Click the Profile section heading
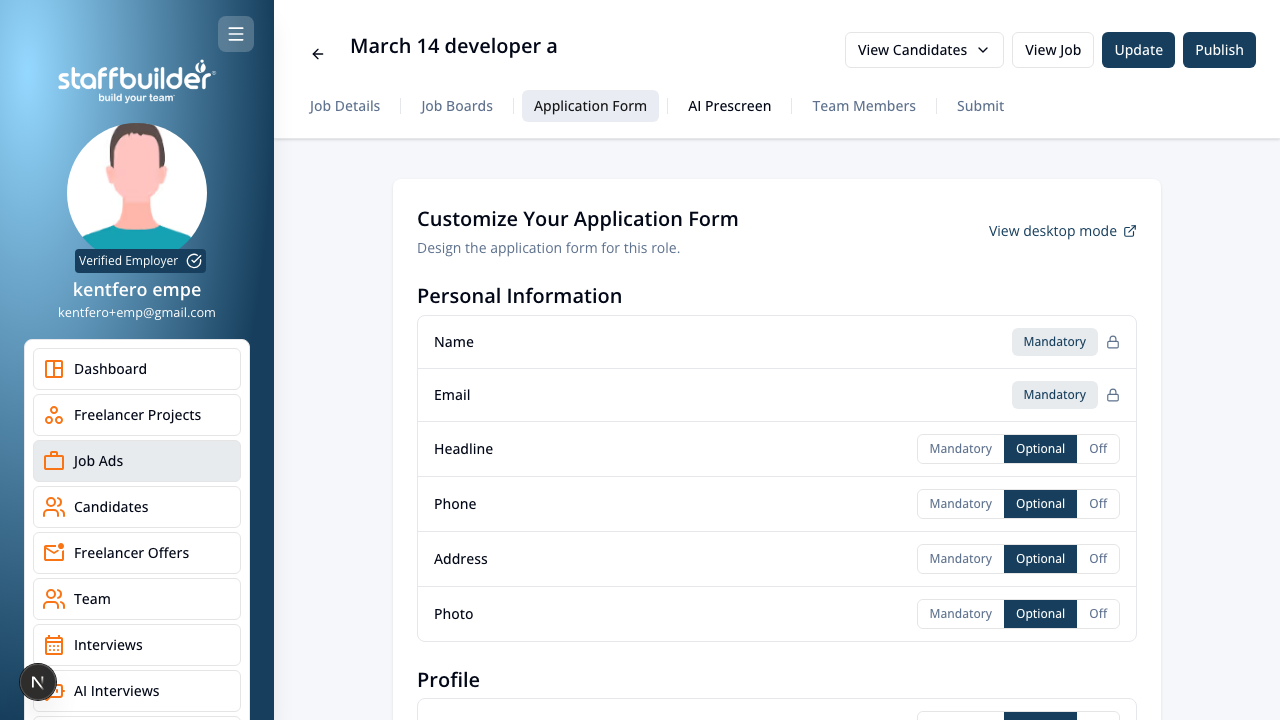 448,680
